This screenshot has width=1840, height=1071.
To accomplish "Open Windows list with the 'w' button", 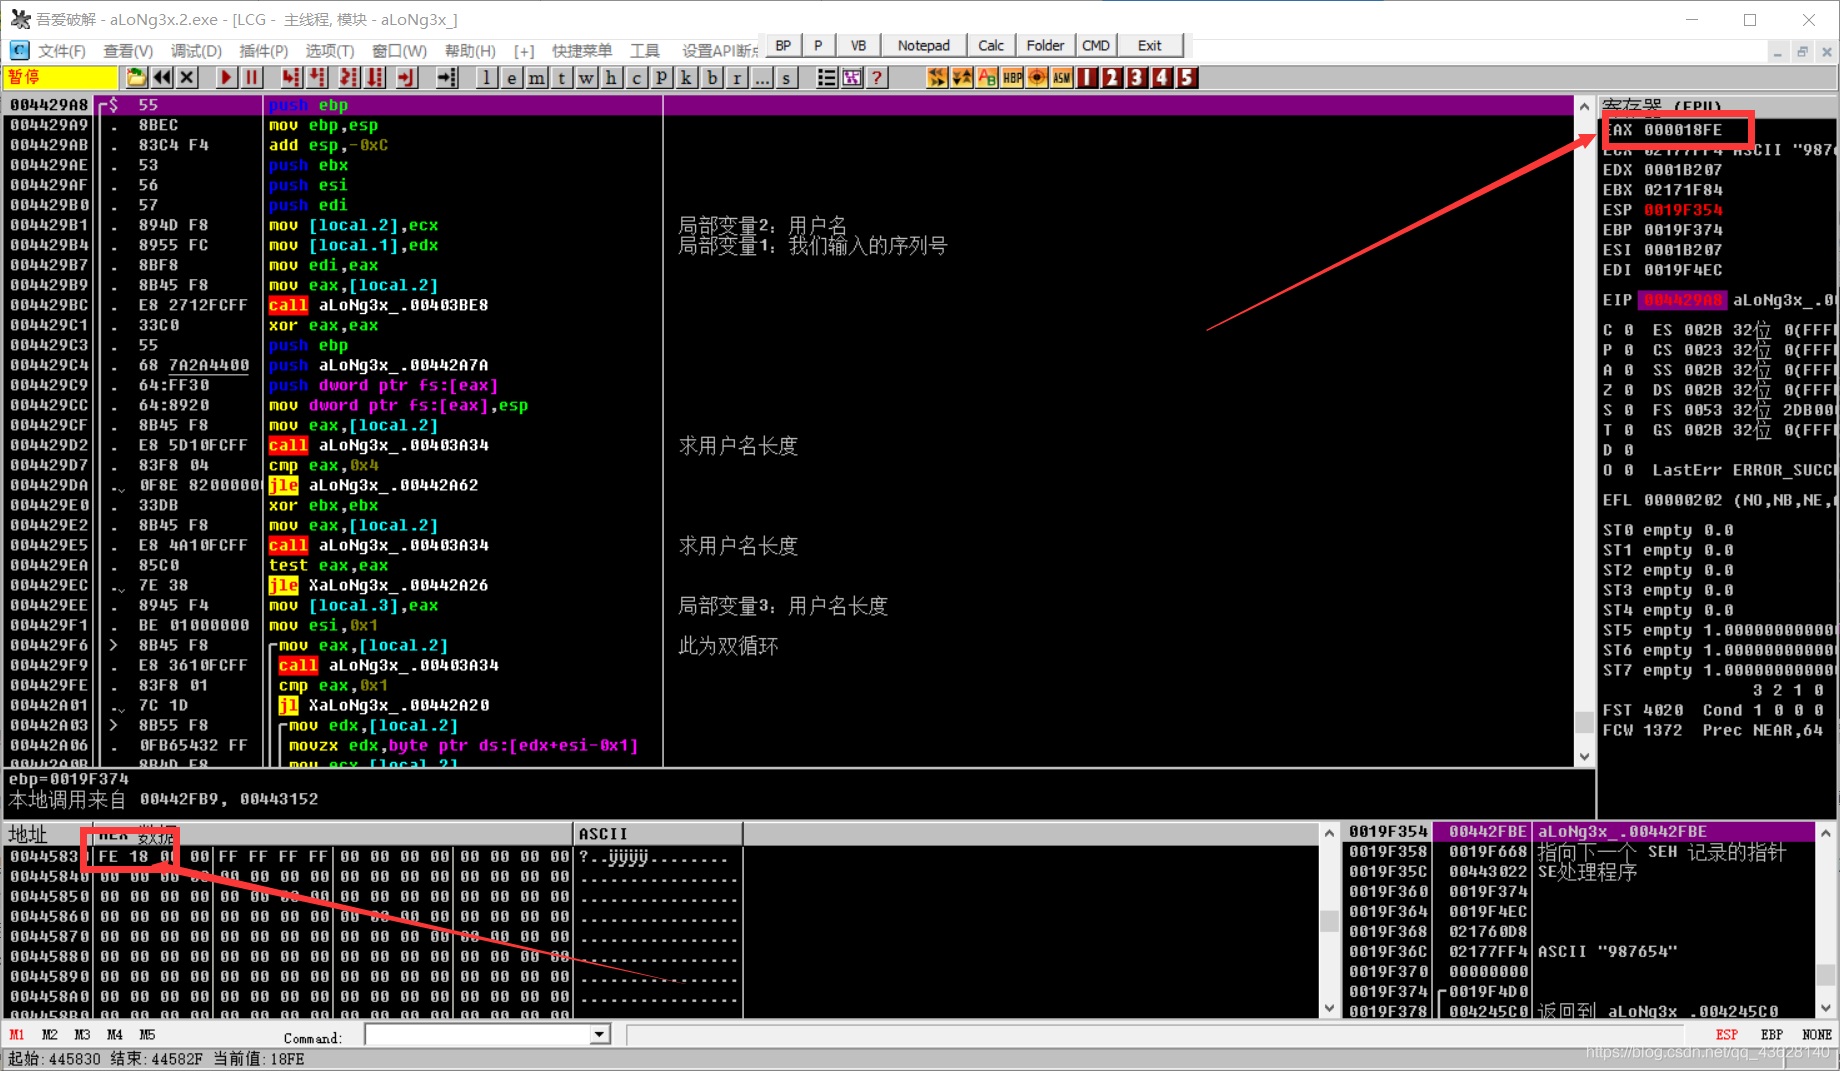I will coord(586,78).
